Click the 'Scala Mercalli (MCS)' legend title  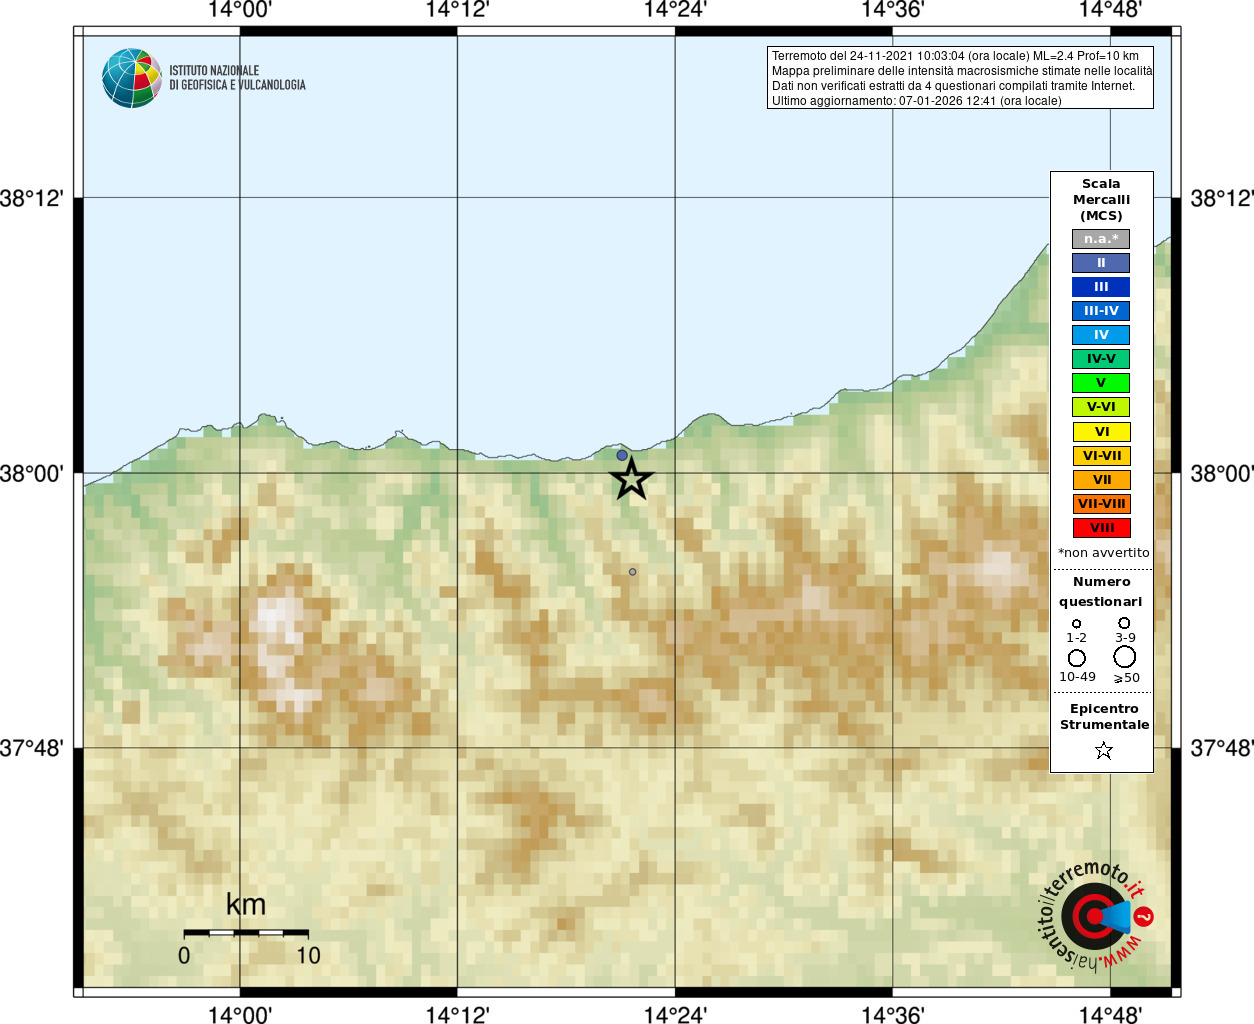(x=1101, y=200)
